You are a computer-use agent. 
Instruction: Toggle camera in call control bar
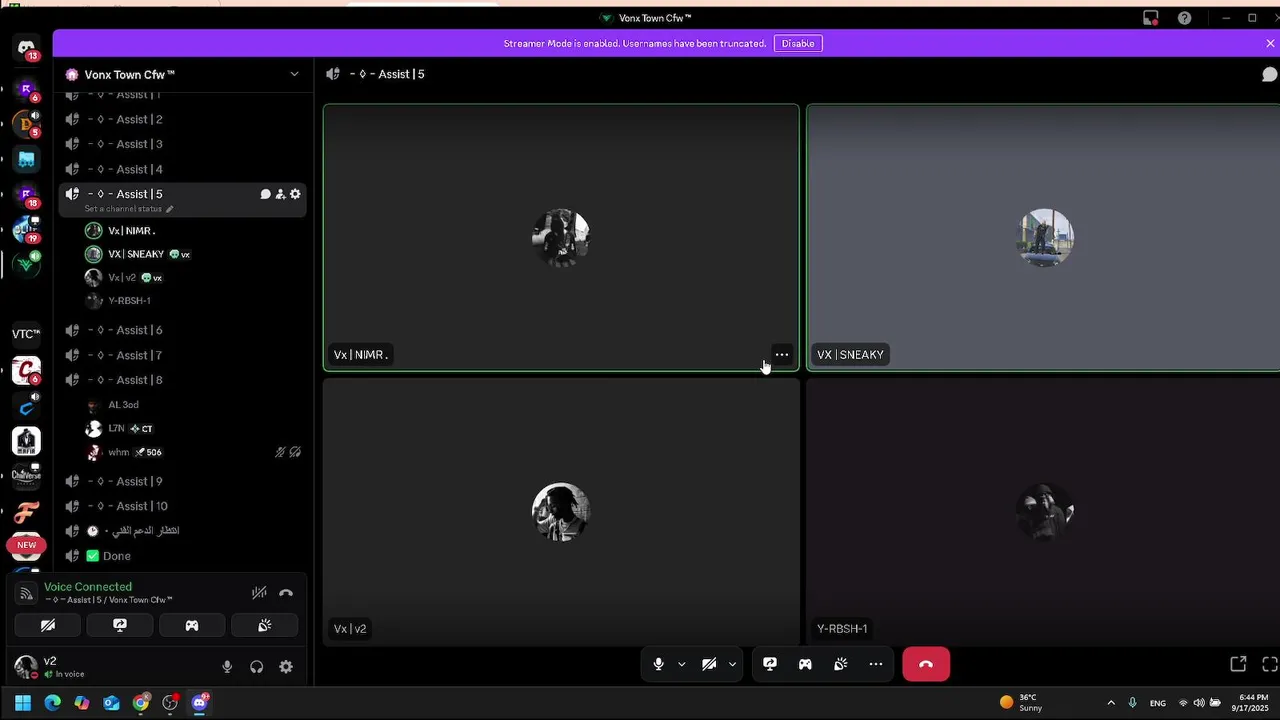coord(709,664)
